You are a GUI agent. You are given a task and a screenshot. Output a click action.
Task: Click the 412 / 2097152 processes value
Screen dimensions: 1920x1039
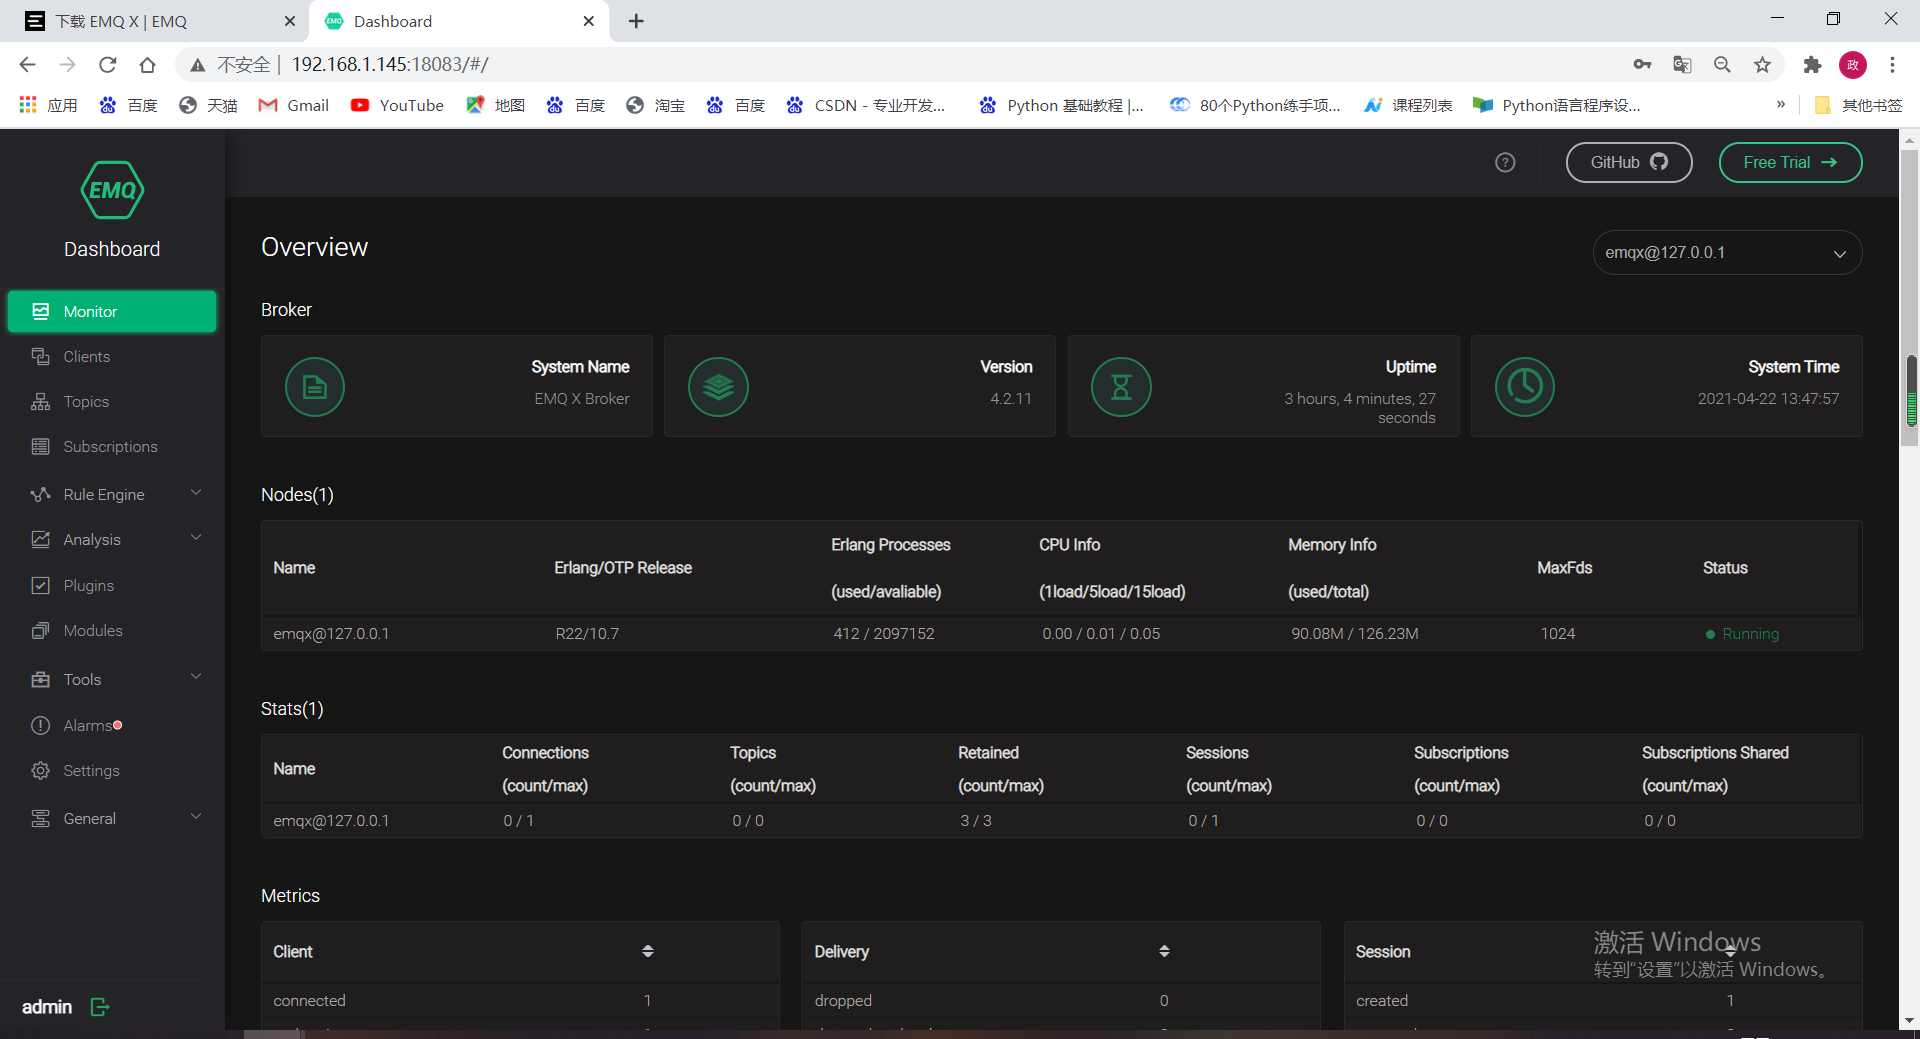[x=884, y=634]
